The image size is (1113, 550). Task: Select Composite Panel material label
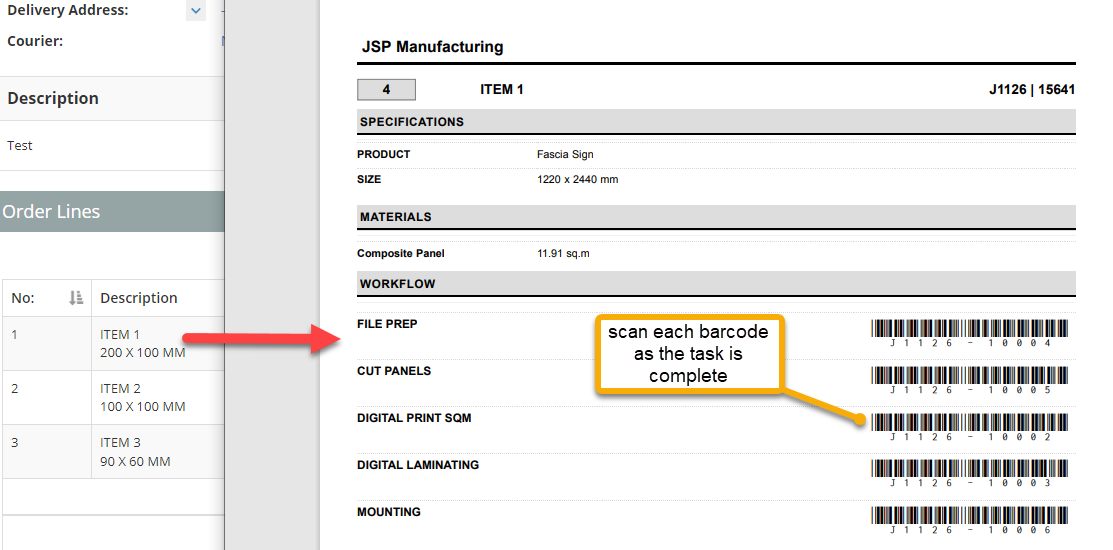(401, 253)
